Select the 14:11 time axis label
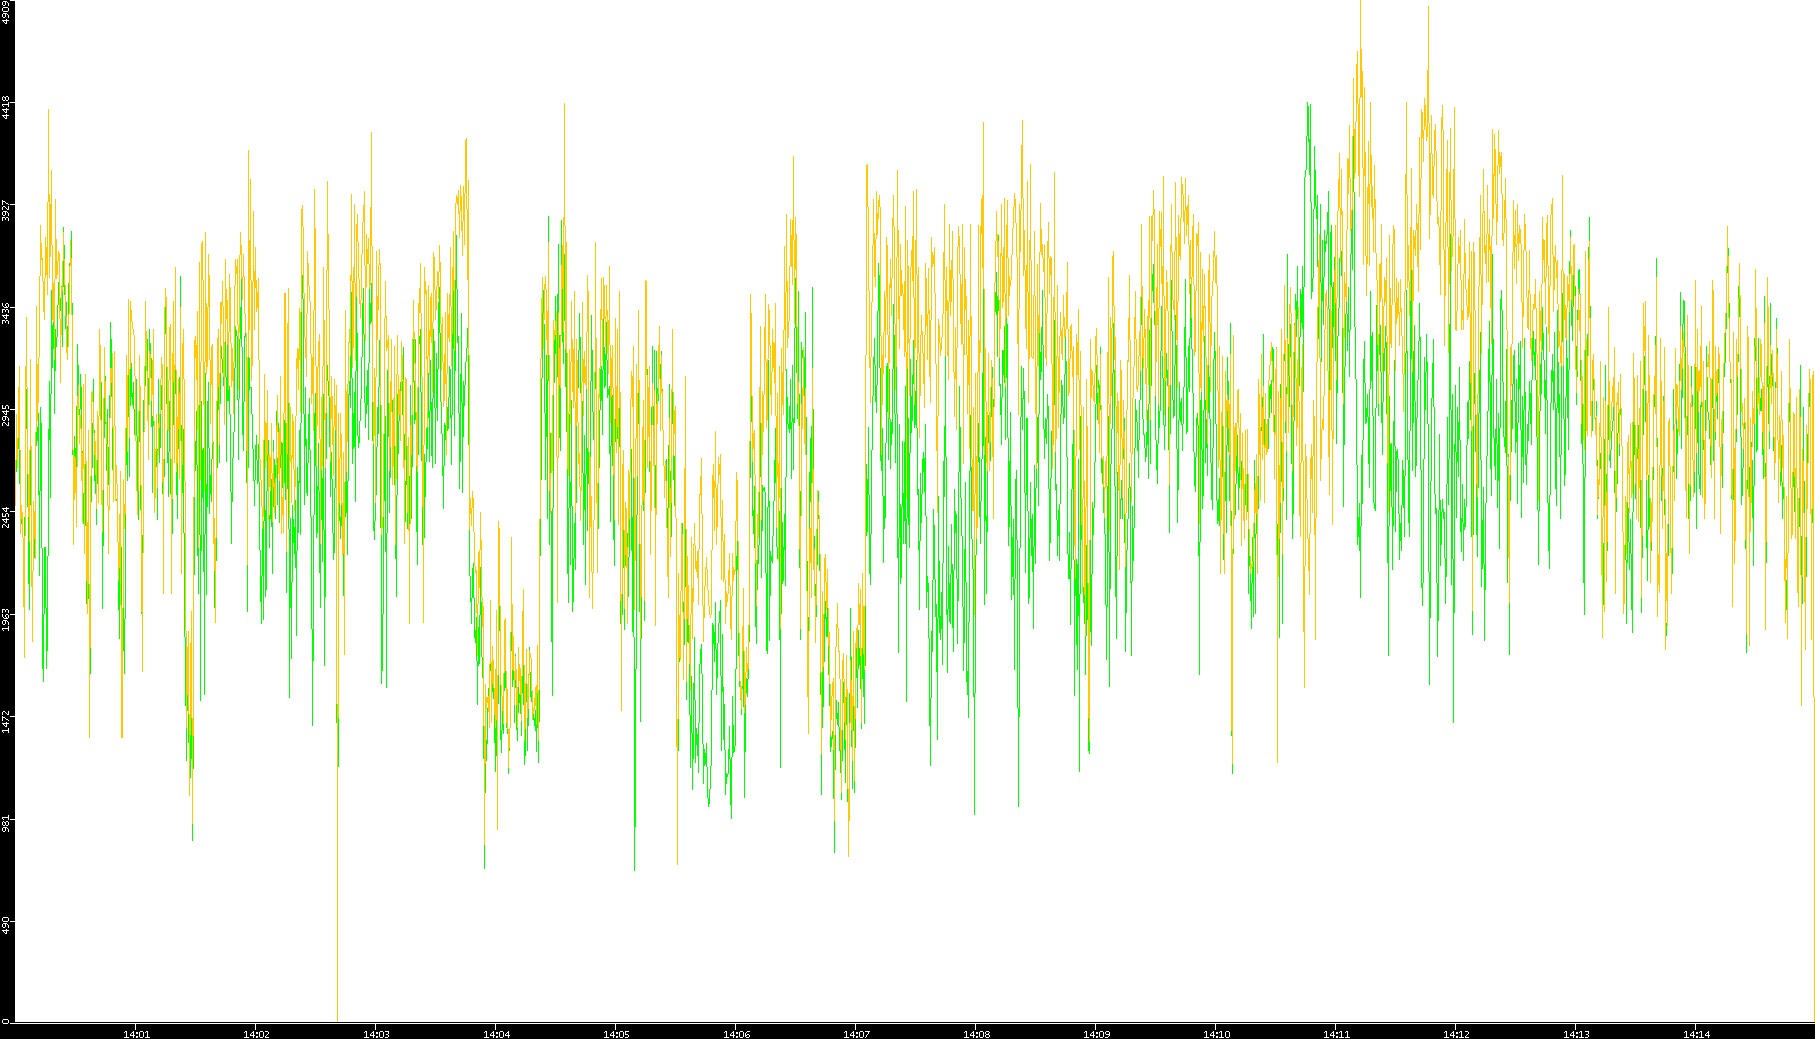Screen dimensions: 1815x1039 1336,1034
